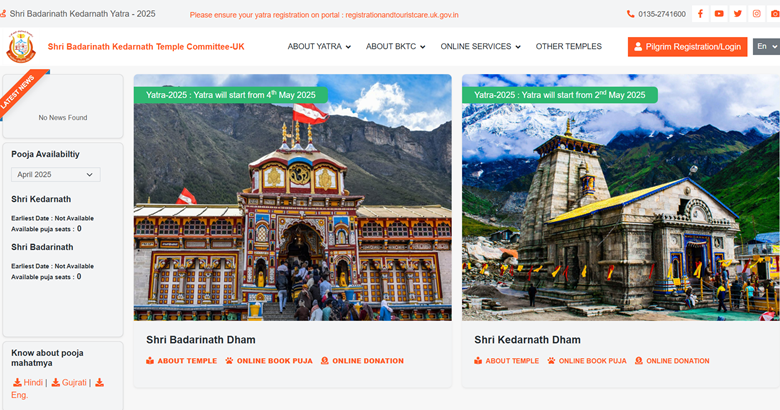Go to Other Temples page
The width and height of the screenshot is (780, 410).
click(569, 46)
